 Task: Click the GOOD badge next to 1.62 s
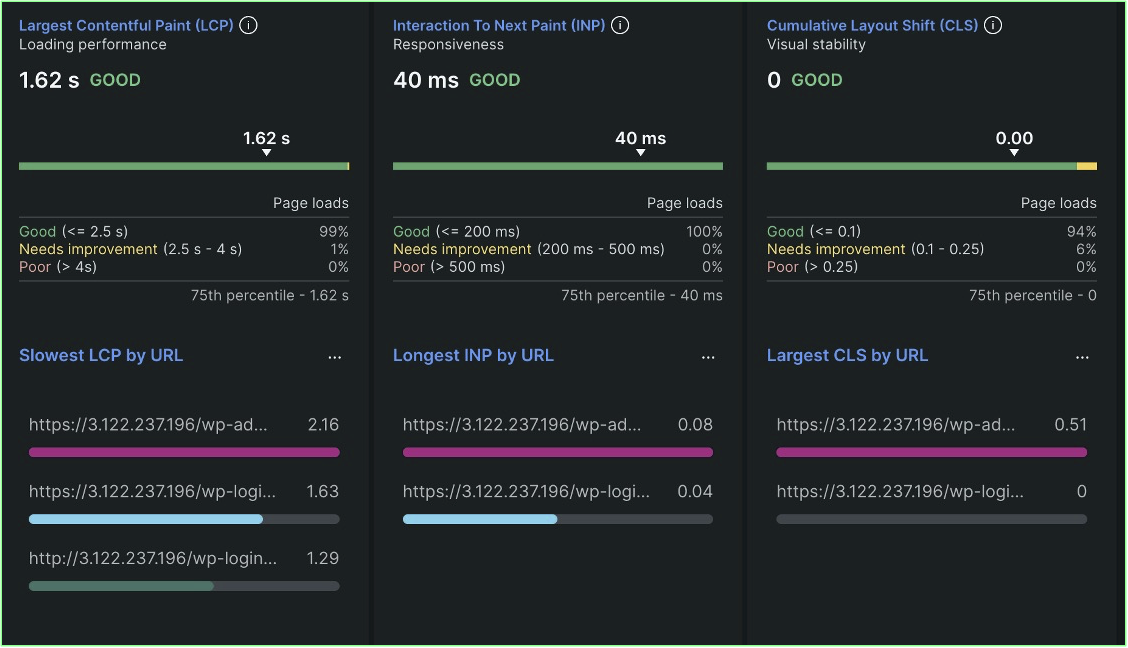click(x=115, y=80)
